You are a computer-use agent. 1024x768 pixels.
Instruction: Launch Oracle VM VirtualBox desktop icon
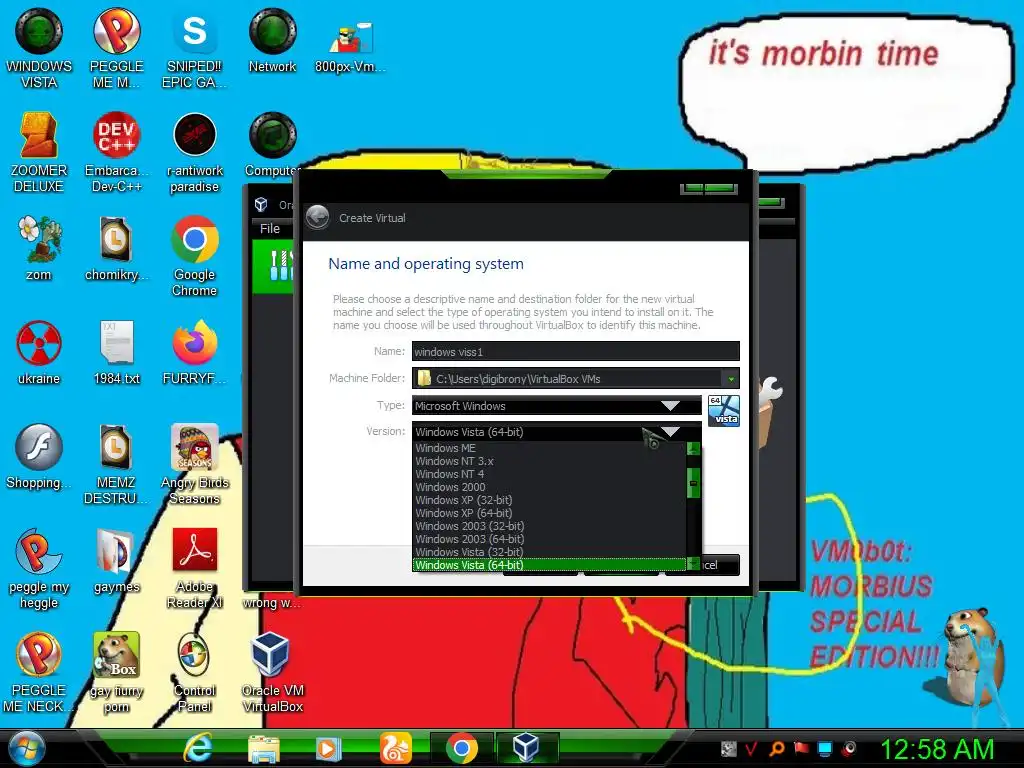pos(272,672)
